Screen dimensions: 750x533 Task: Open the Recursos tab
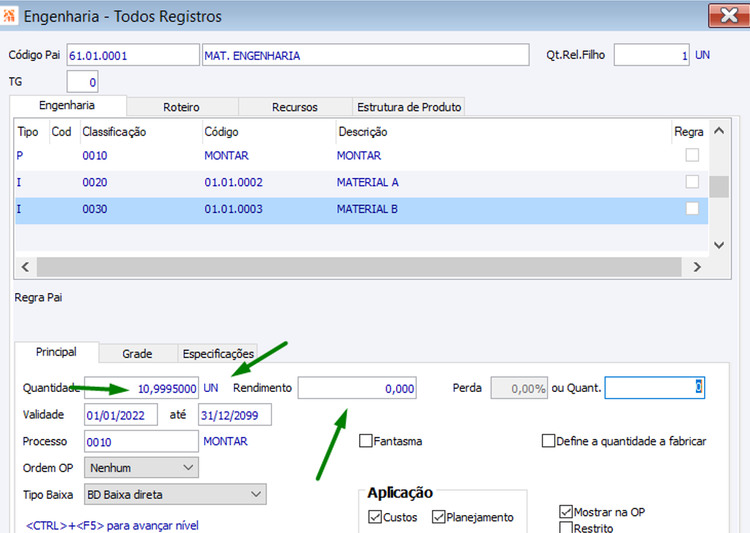(295, 107)
